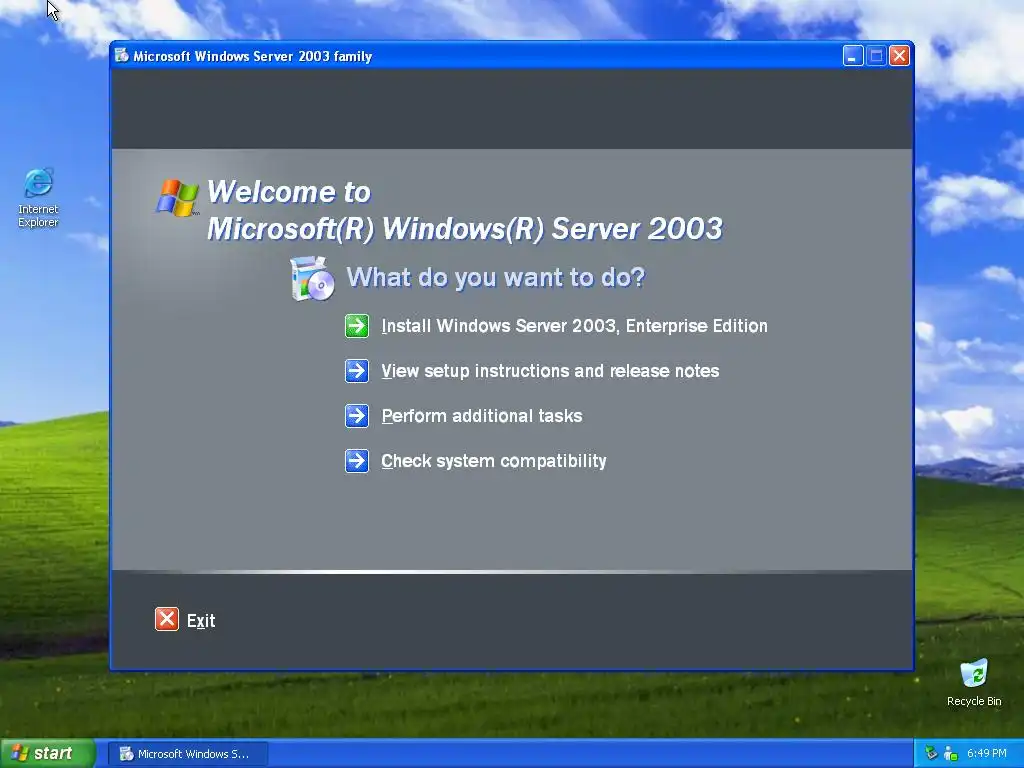This screenshot has height=768, width=1024.
Task: Open Internet Explorer desktop icon
Action: click(38, 197)
